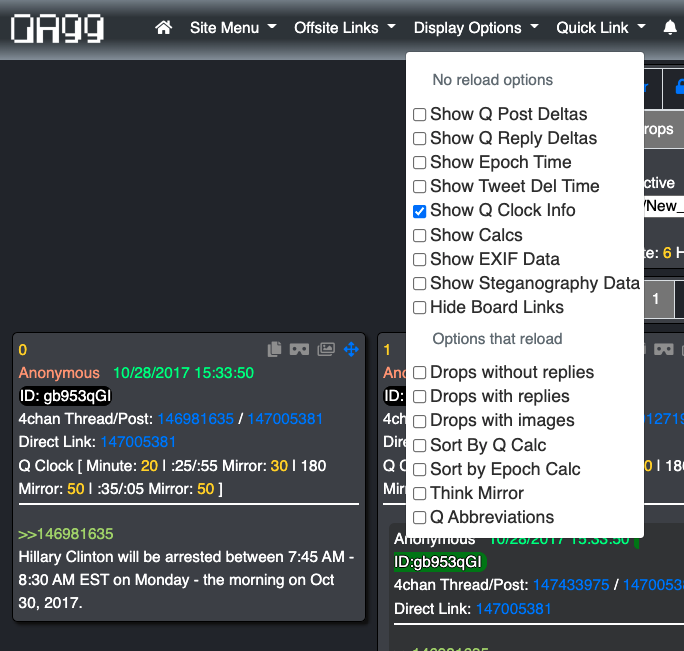Screen dimensions: 684x651
Task: Click drop number 1 label
Action: point(387,350)
